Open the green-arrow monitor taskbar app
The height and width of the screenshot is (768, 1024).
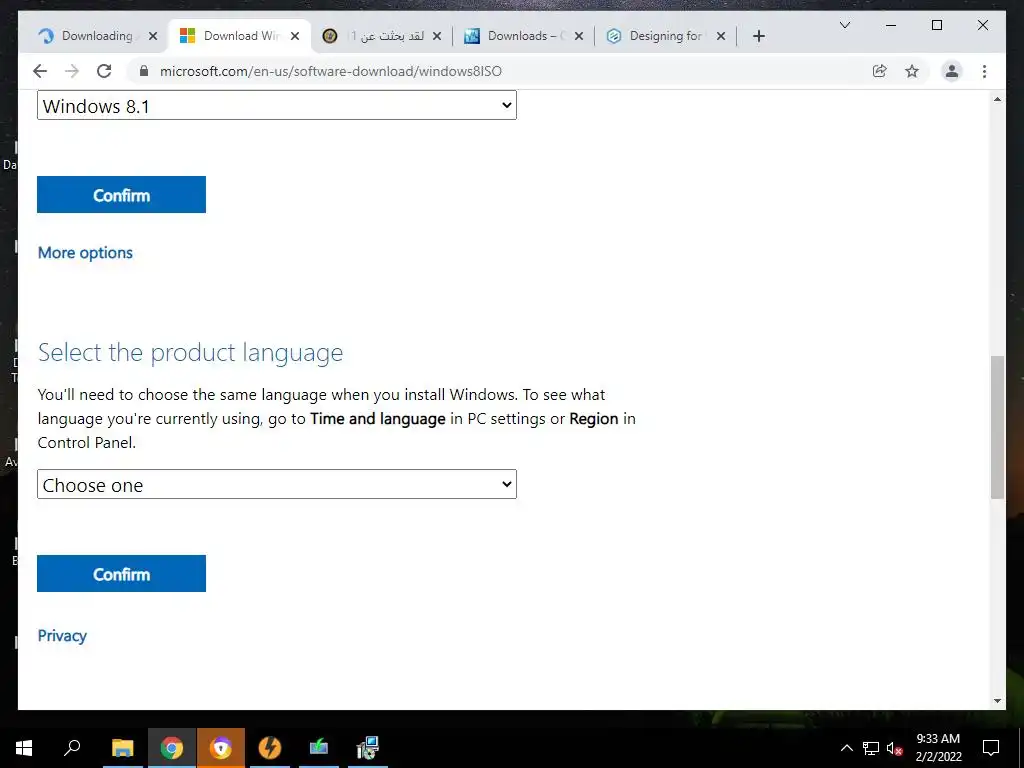tap(319, 748)
